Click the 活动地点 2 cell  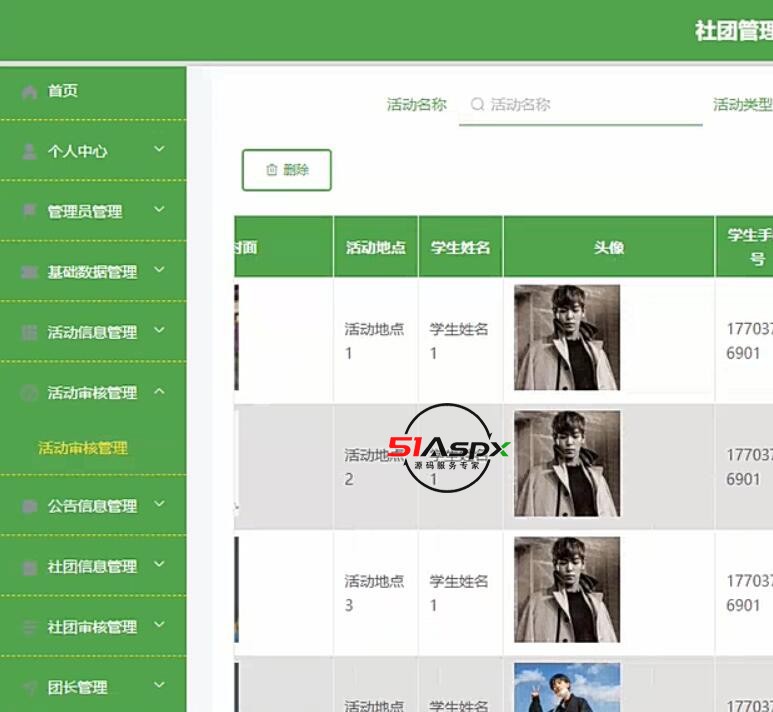click(x=376, y=466)
